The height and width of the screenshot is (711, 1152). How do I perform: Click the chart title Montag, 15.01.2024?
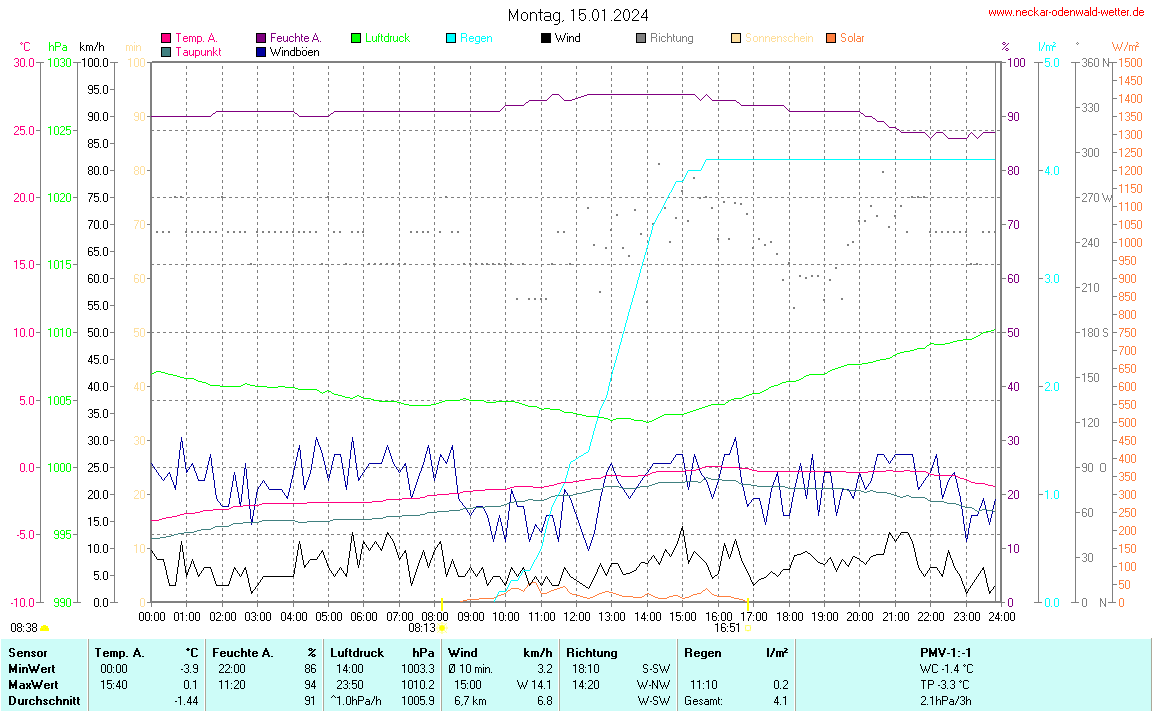577,15
